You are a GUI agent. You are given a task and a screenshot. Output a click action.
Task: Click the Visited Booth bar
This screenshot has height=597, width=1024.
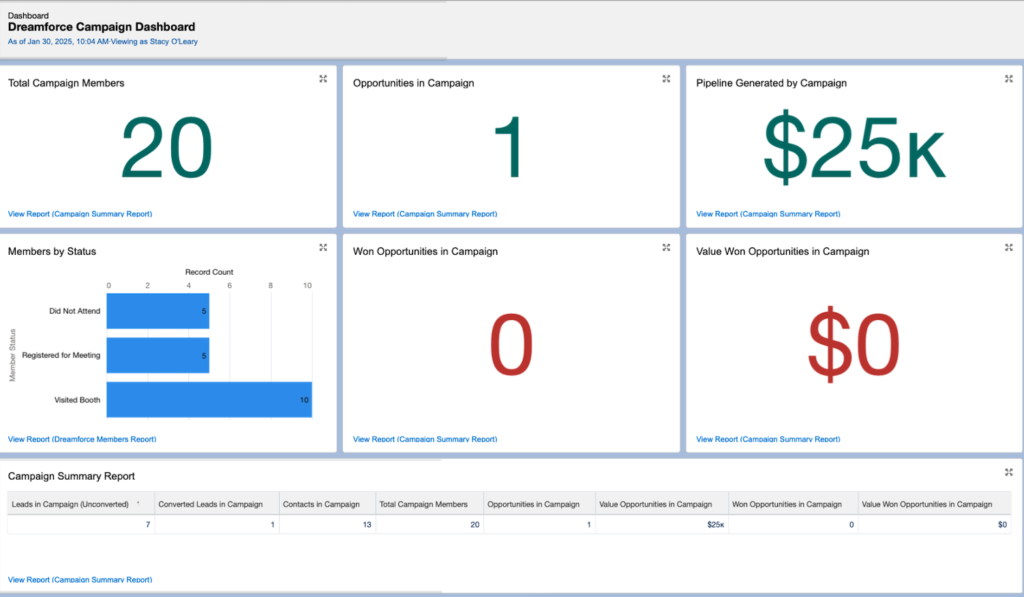[x=210, y=400]
